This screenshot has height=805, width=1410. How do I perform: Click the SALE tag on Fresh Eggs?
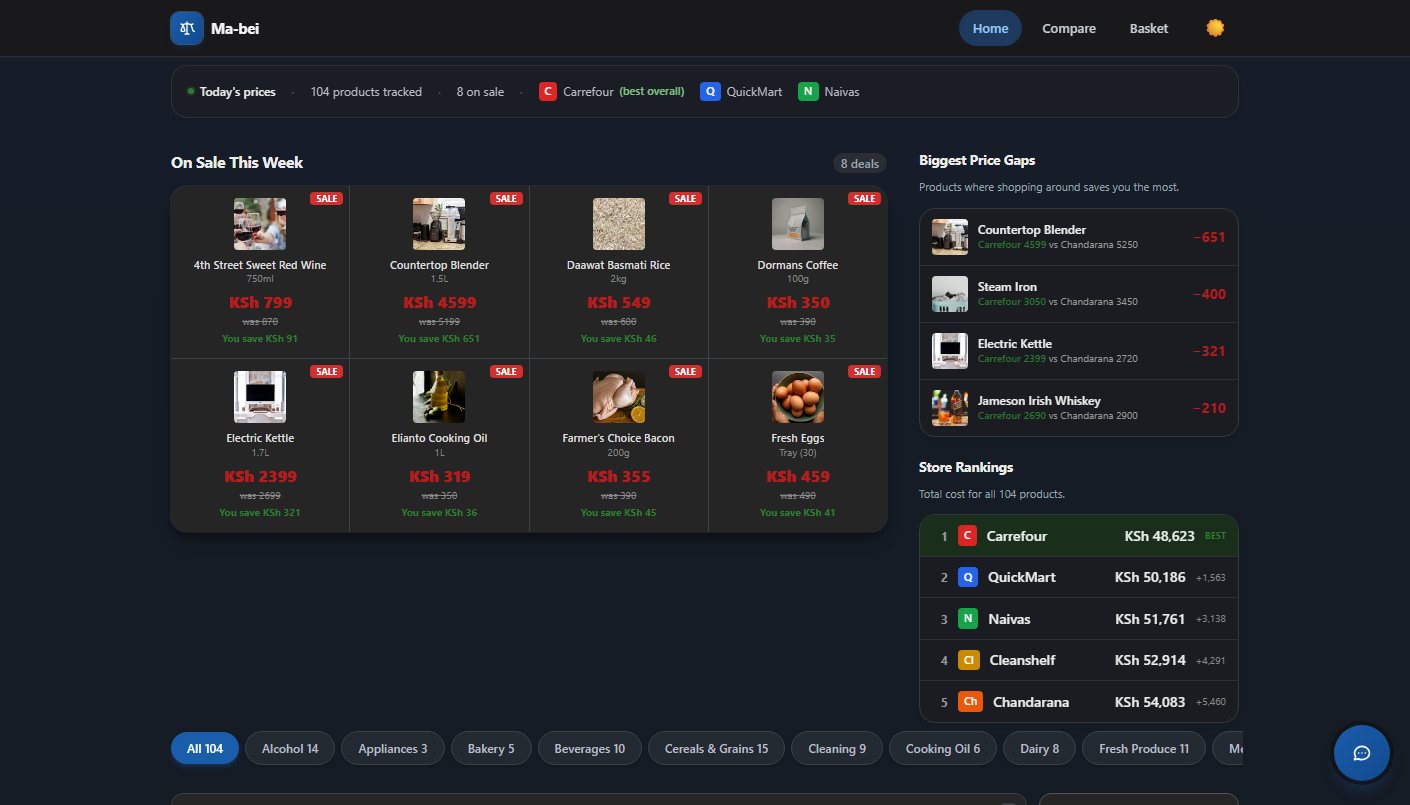[864, 371]
